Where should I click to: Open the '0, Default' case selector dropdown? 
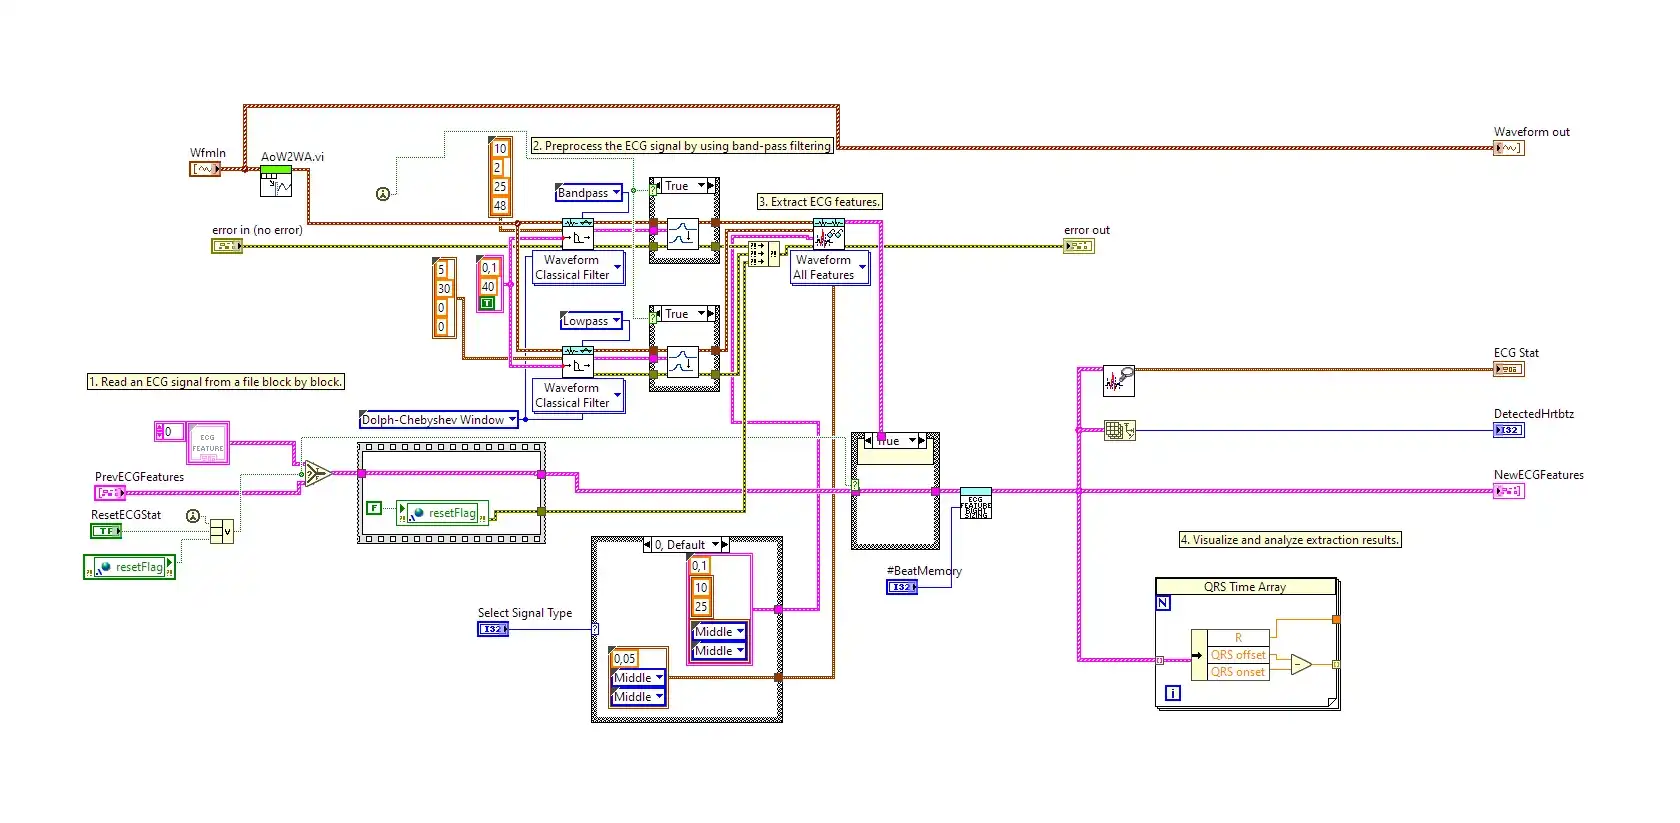(686, 545)
